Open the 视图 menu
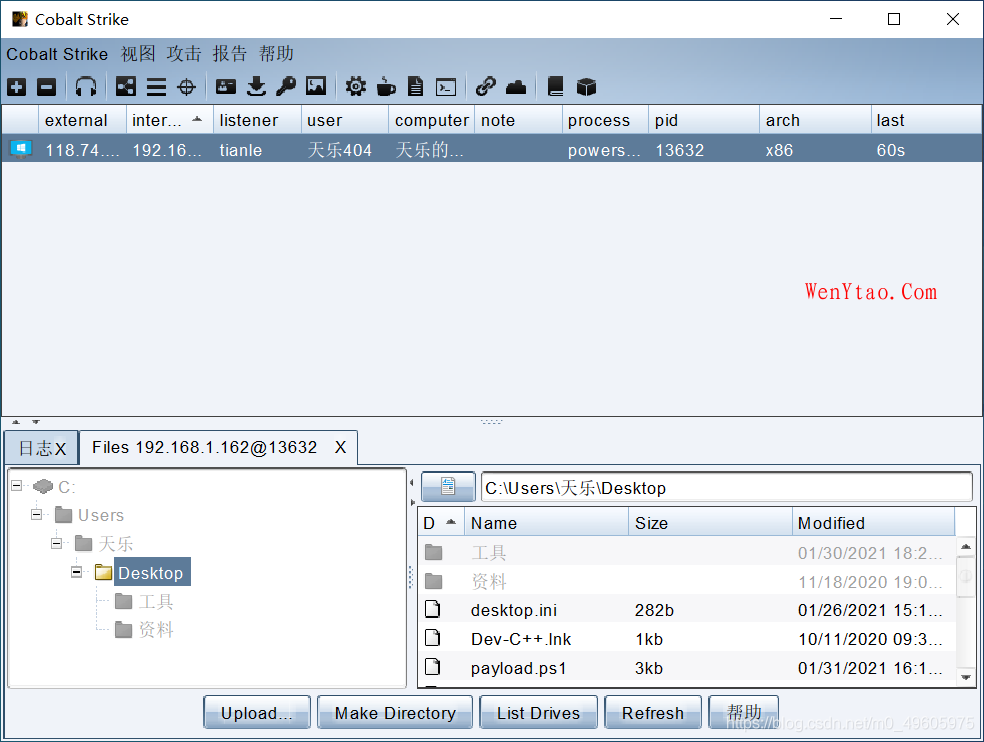Screen dimensions: 984x742 point(138,54)
